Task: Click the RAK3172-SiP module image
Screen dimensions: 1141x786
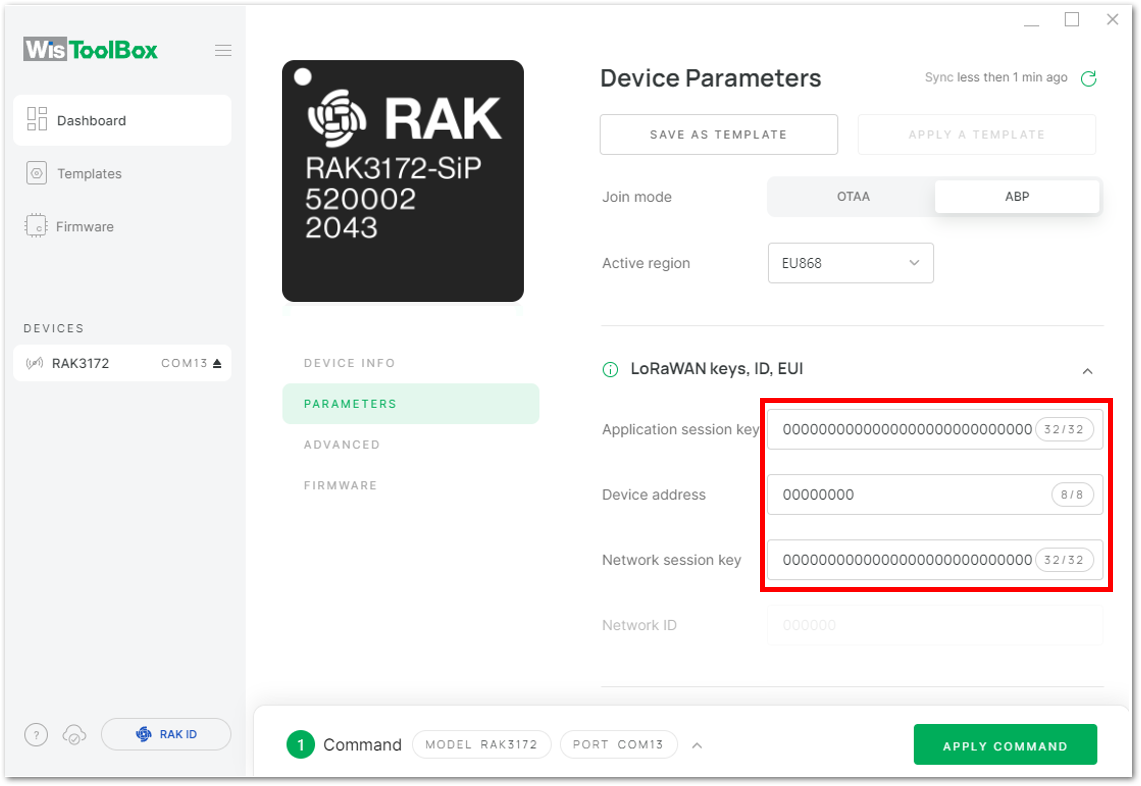Action: [403, 180]
